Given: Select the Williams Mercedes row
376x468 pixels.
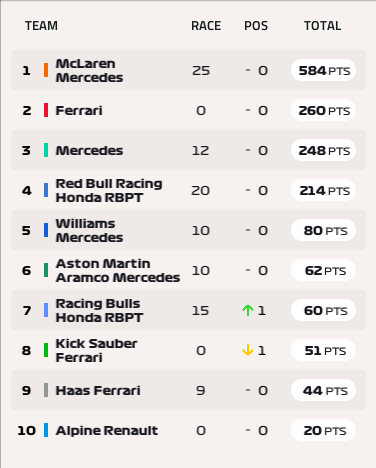Looking at the screenshot, I should tap(188, 230).
